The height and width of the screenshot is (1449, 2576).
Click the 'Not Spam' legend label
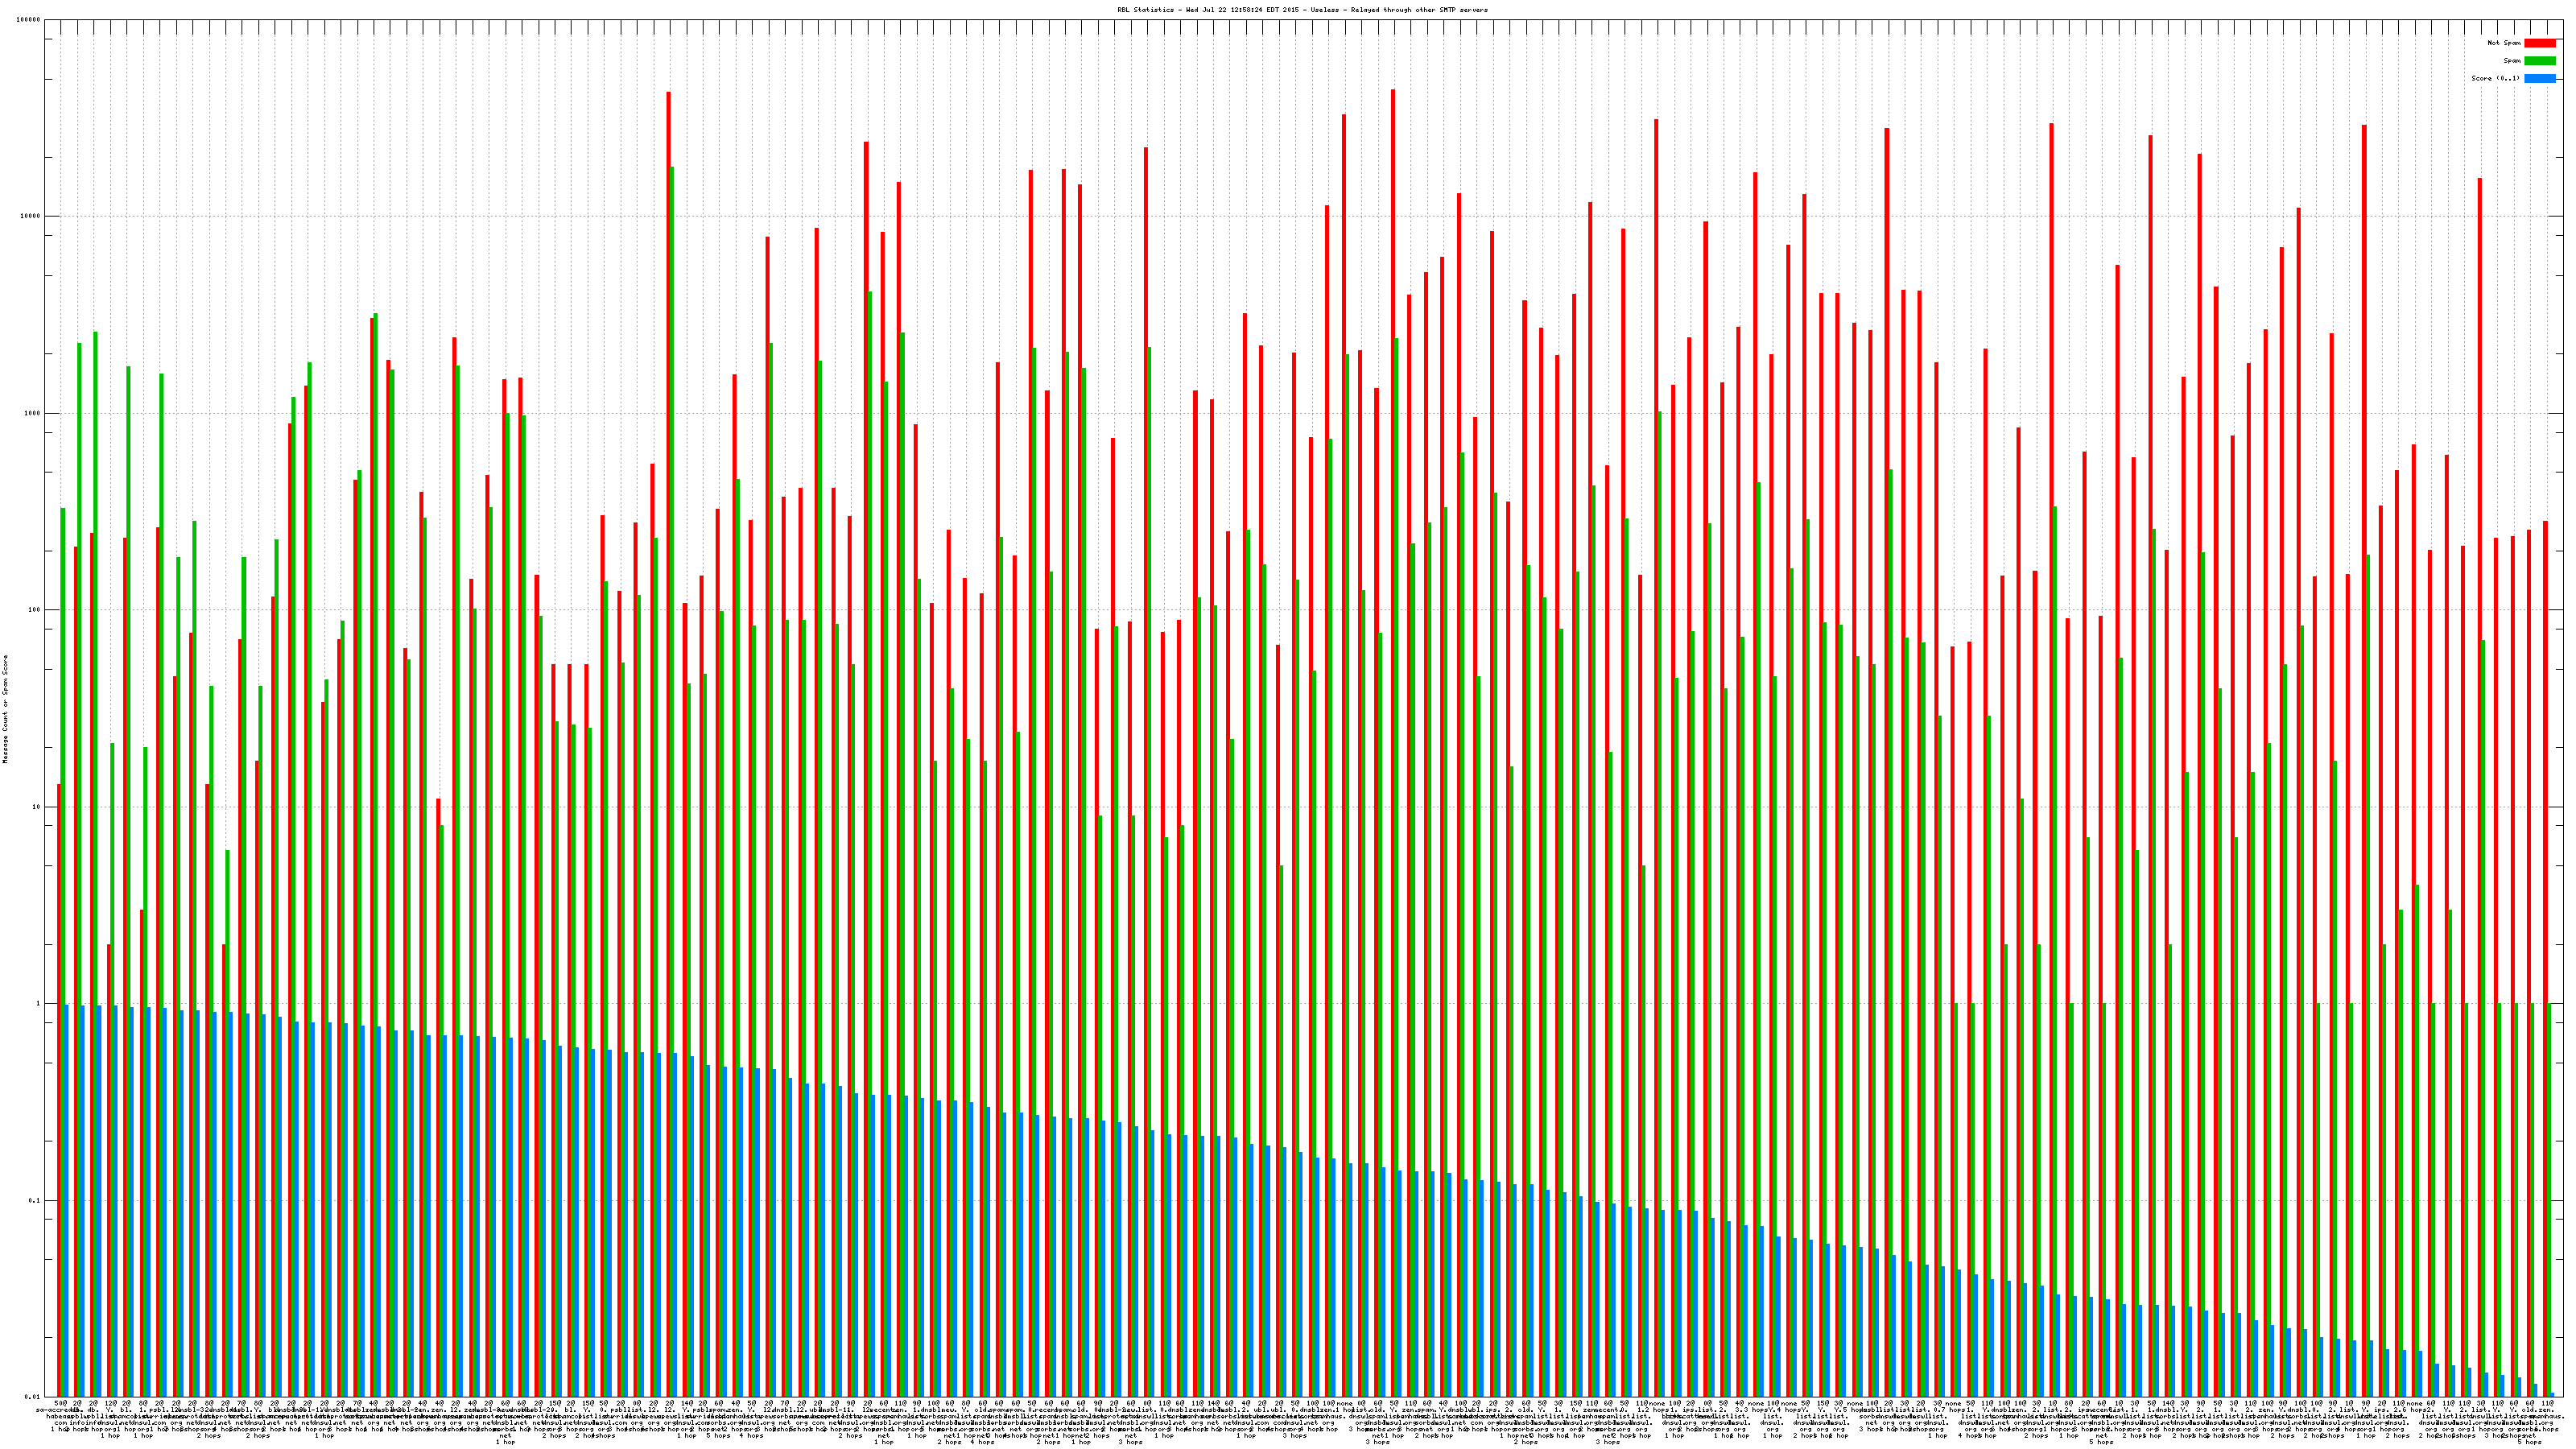(2504, 43)
